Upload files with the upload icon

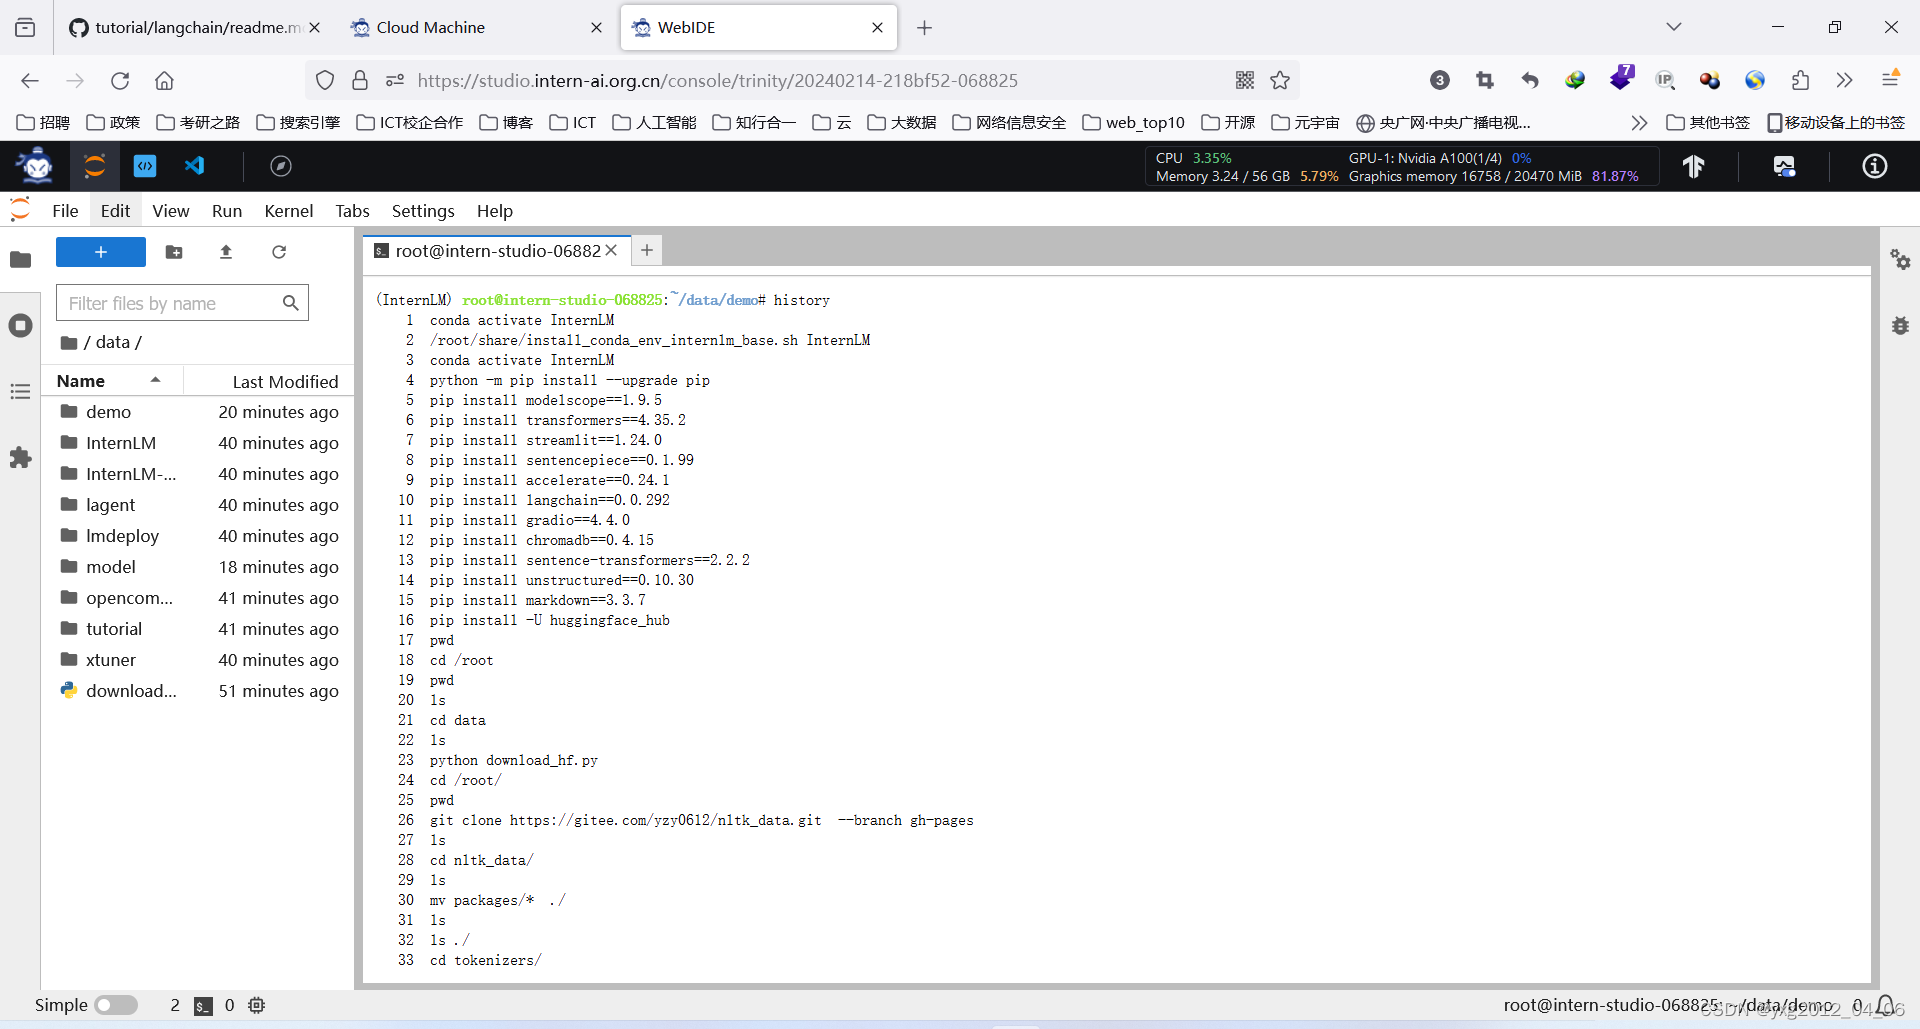pos(226,252)
